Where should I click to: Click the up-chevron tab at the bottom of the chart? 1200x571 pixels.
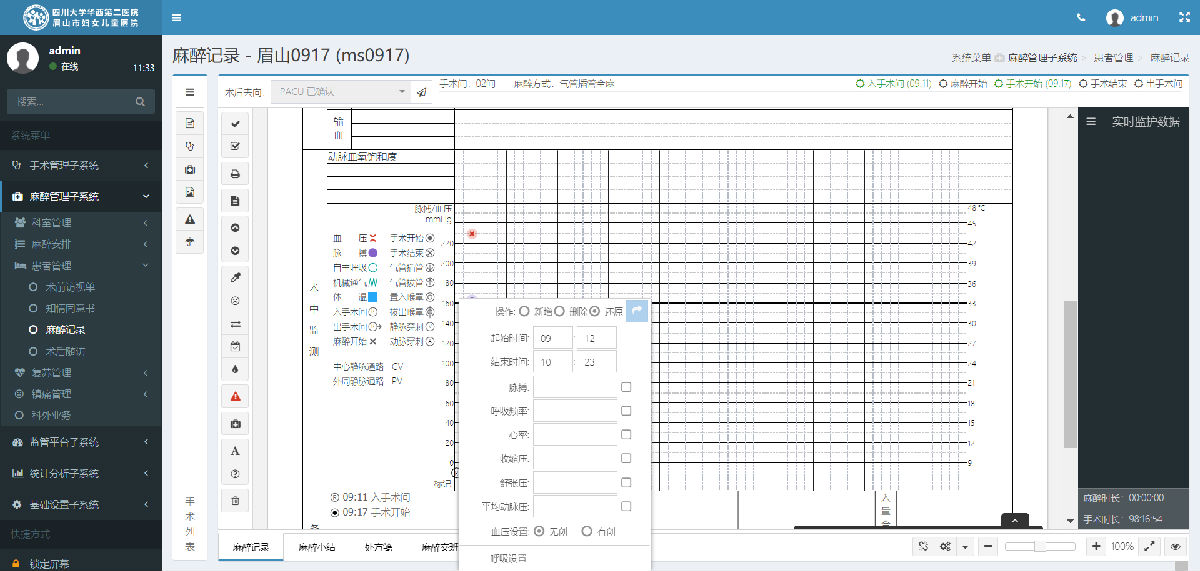click(x=1015, y=521)
